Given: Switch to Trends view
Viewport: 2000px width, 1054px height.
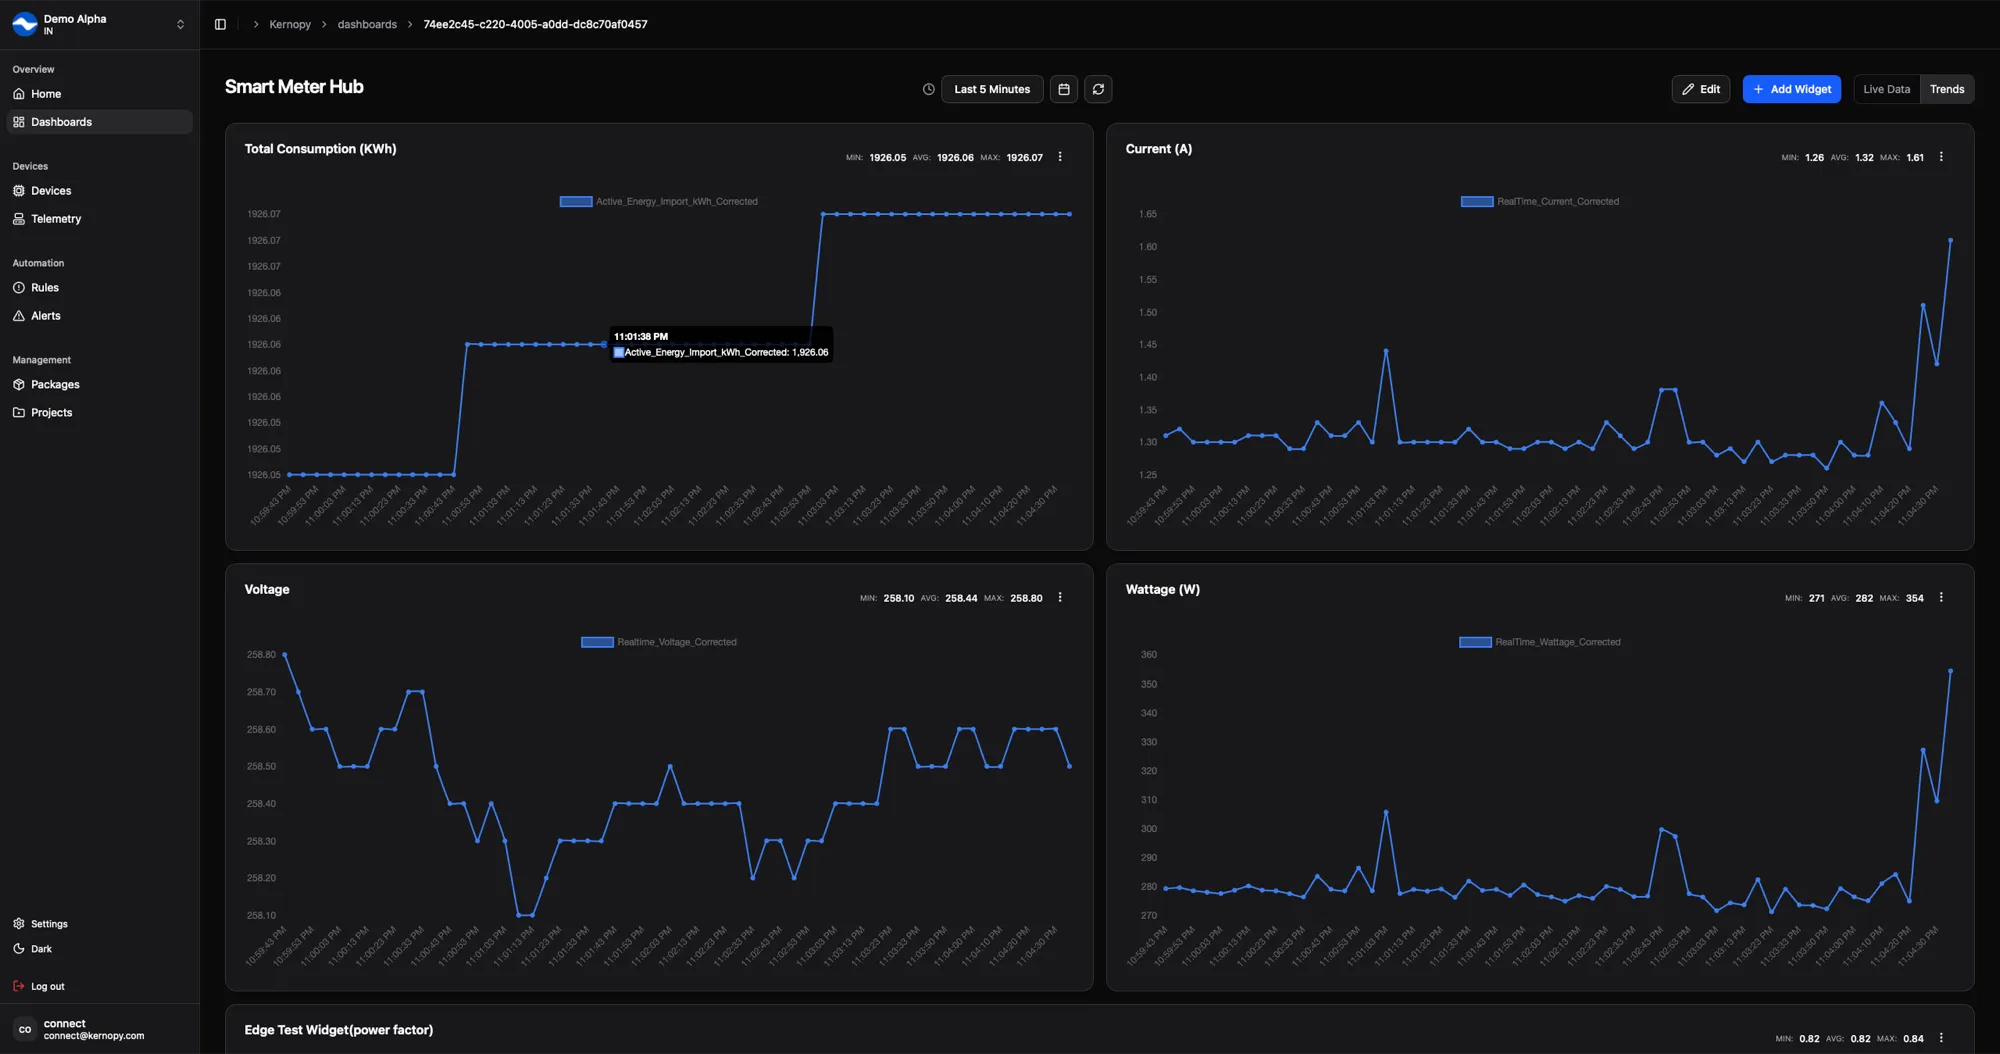Looking at the screenshot, I should pos(1946,89).
